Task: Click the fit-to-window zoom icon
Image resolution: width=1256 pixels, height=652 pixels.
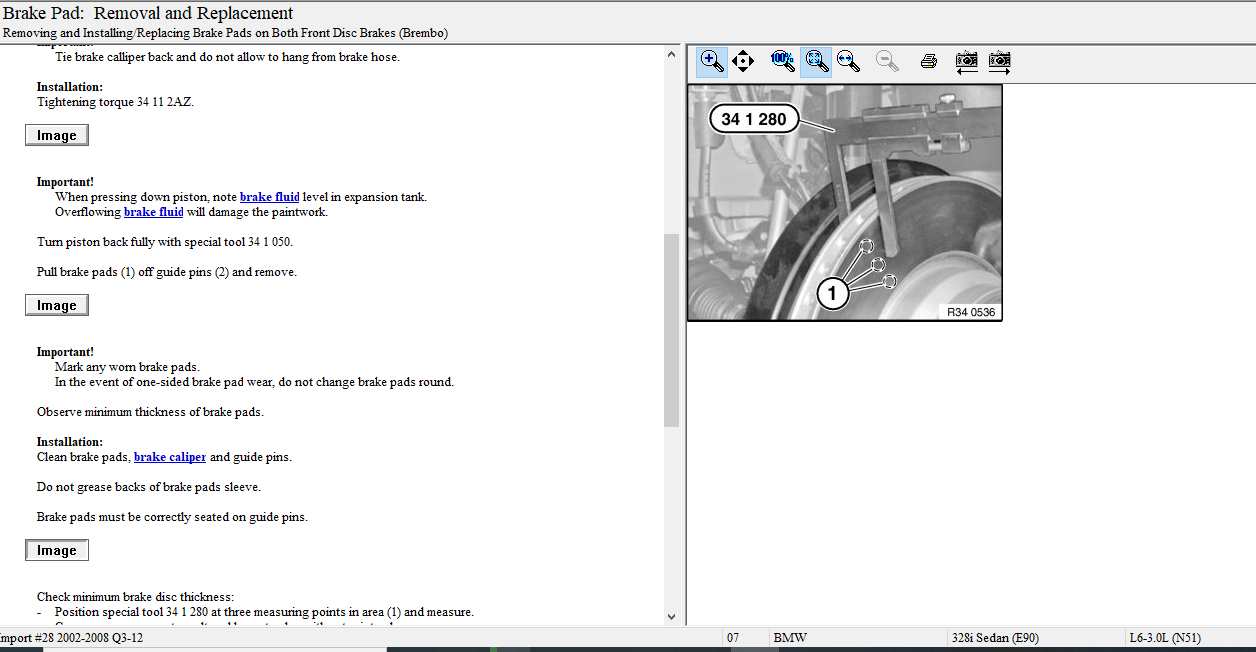Action: 816,61
